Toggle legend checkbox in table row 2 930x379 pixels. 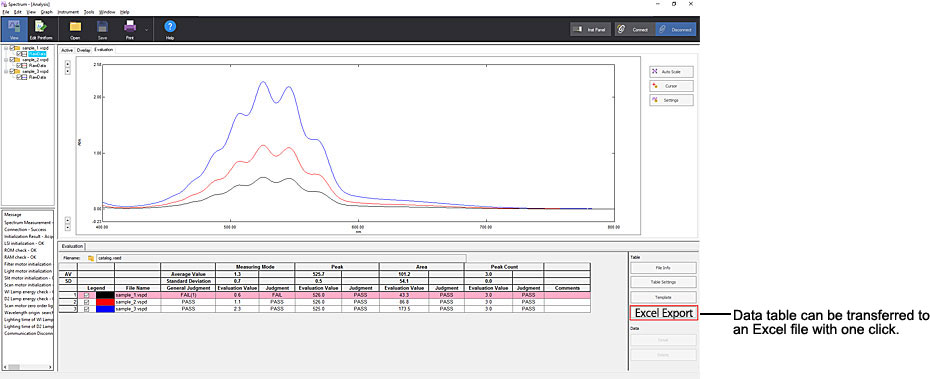[x=88, y=302]
